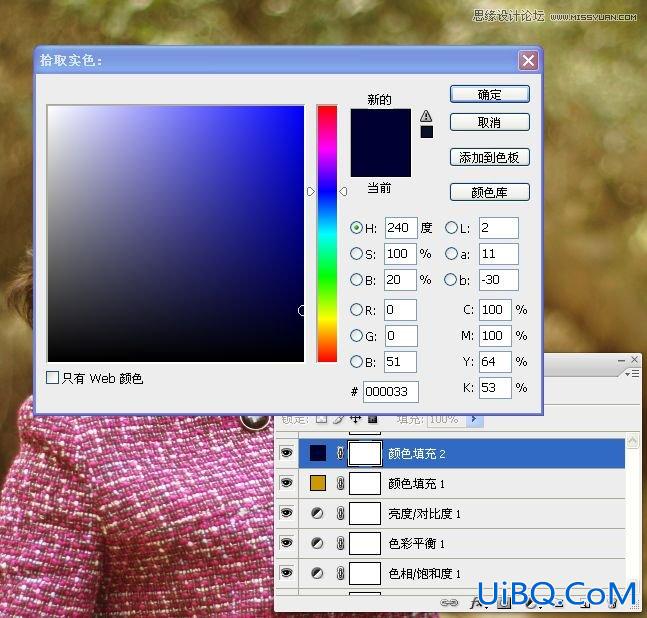
Task: Click the C field showing 100
Action: 495,310
